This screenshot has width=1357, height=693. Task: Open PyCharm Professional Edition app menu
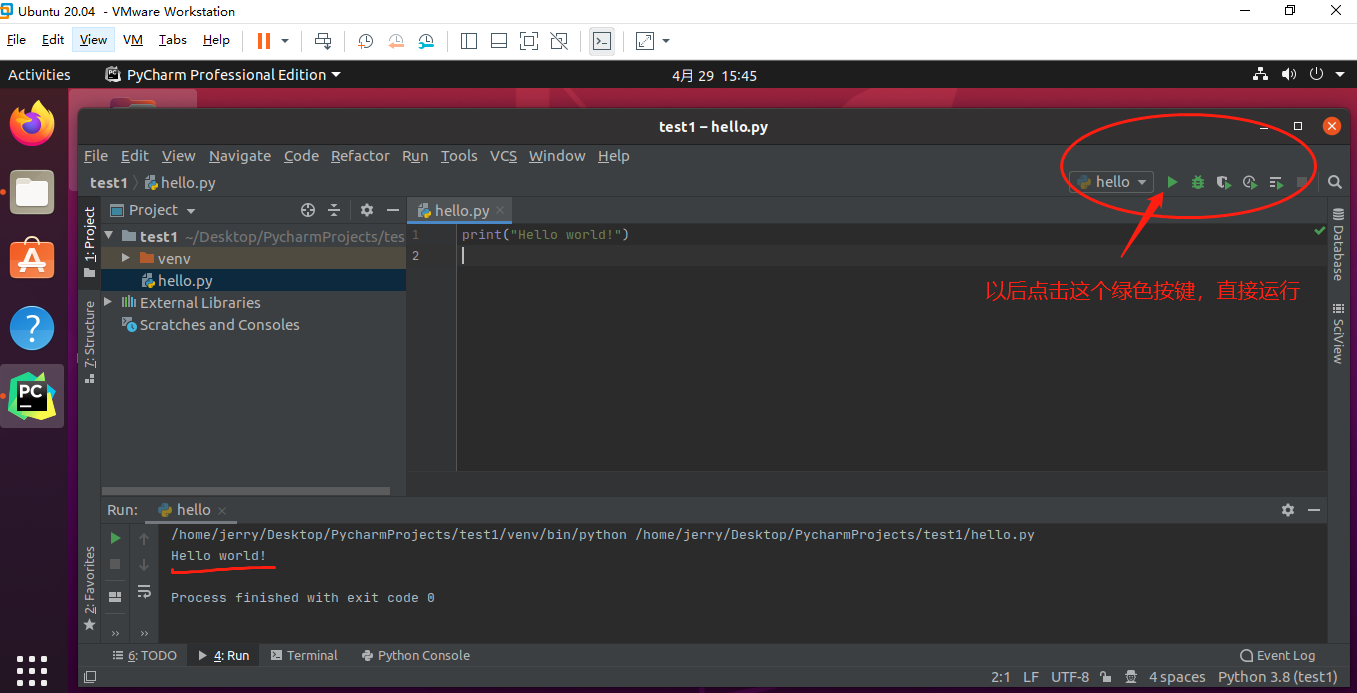[223, 75]
